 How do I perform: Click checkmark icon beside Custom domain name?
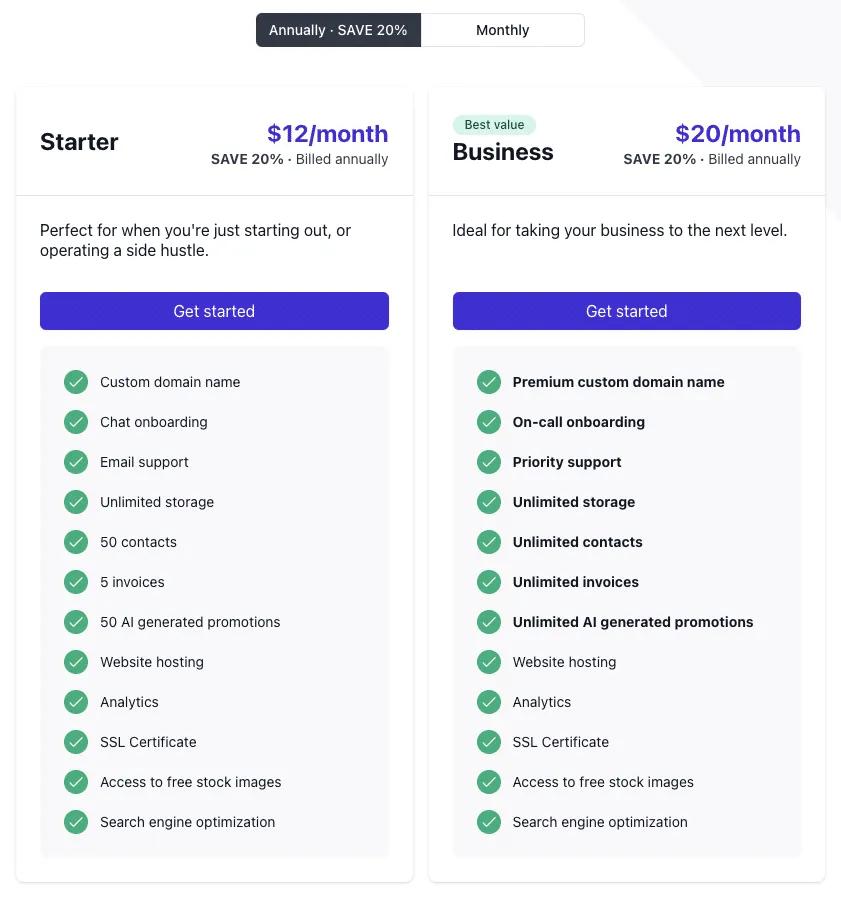point(76,382)
